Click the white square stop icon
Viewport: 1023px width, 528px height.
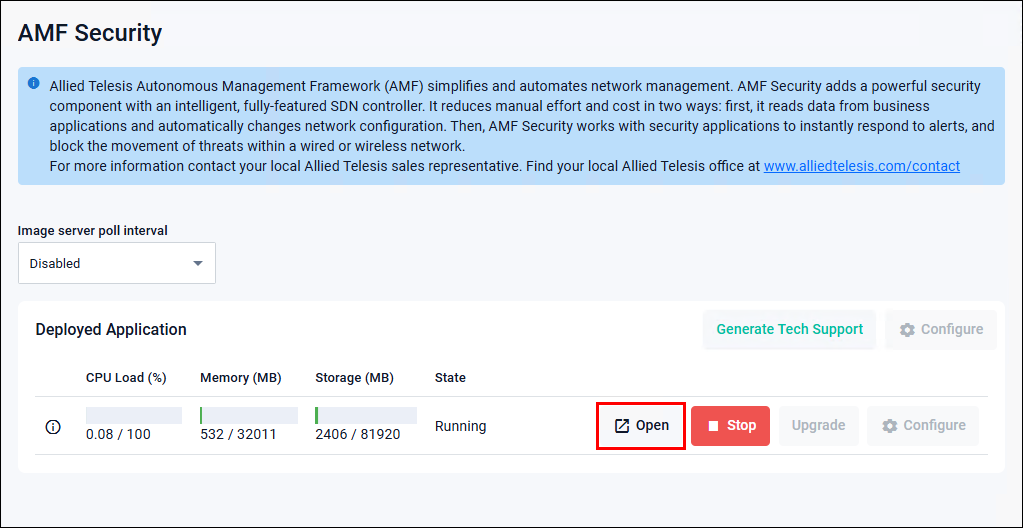[714, 426]
